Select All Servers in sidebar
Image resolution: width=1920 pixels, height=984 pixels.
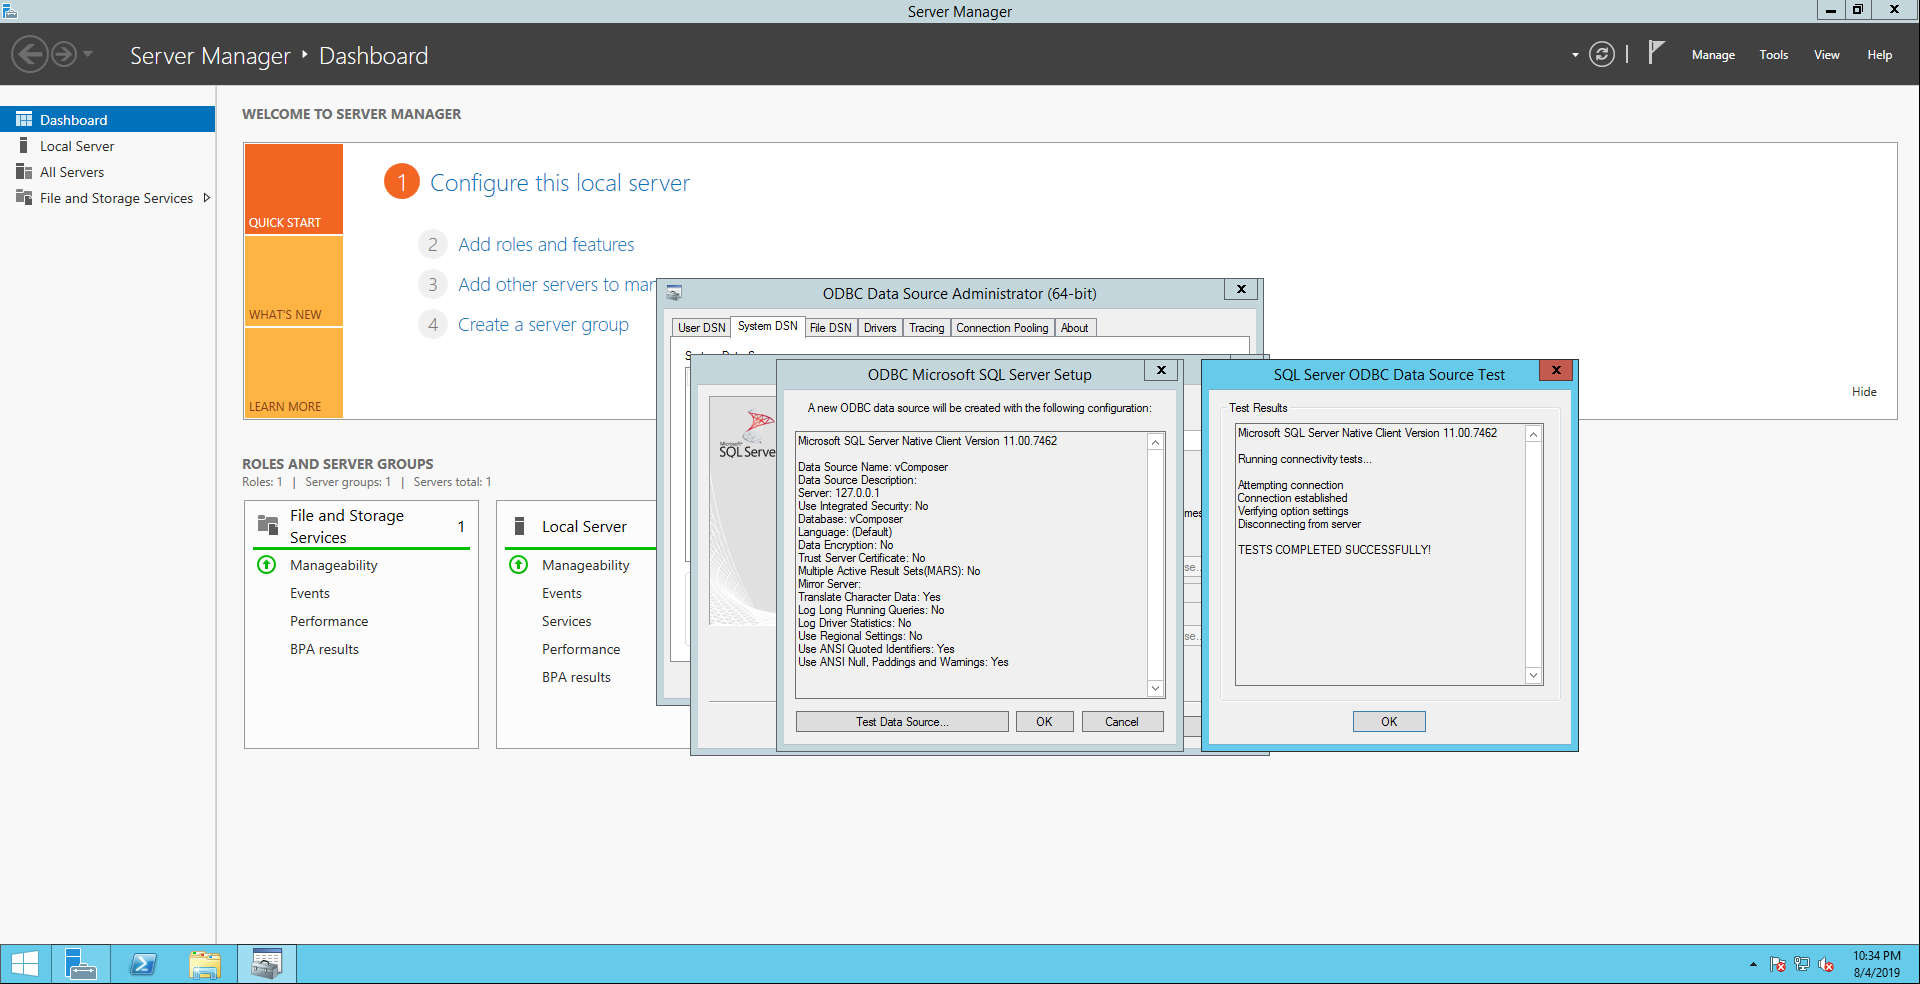tap(72, 172)
